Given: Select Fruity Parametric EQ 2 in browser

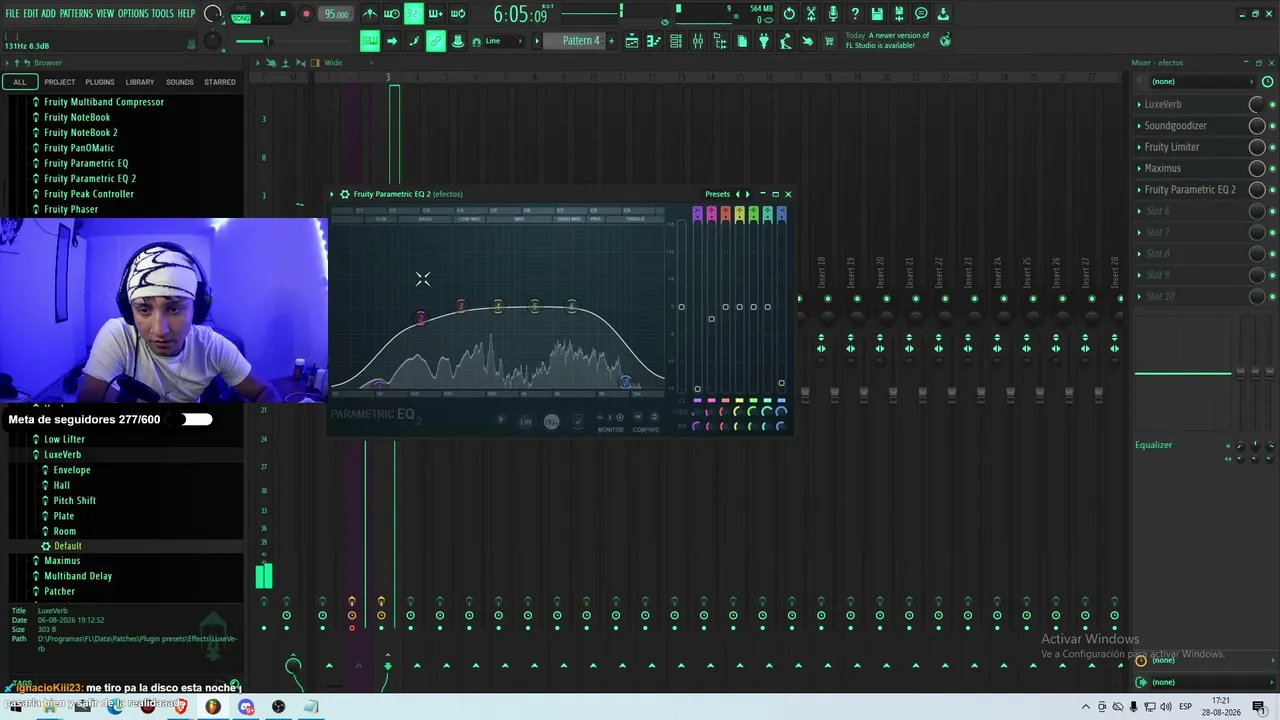Looking at the screenshot, I should coord(90,179).
